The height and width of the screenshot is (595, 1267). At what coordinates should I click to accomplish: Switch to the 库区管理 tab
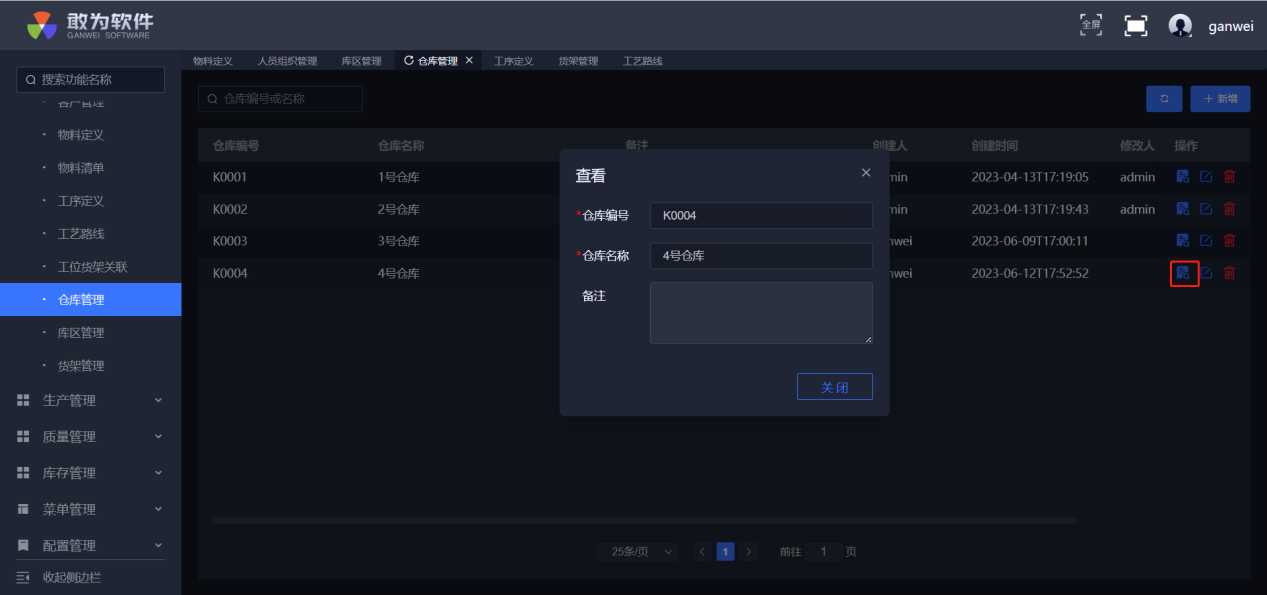pyautogui.click(x=361, y=61)
